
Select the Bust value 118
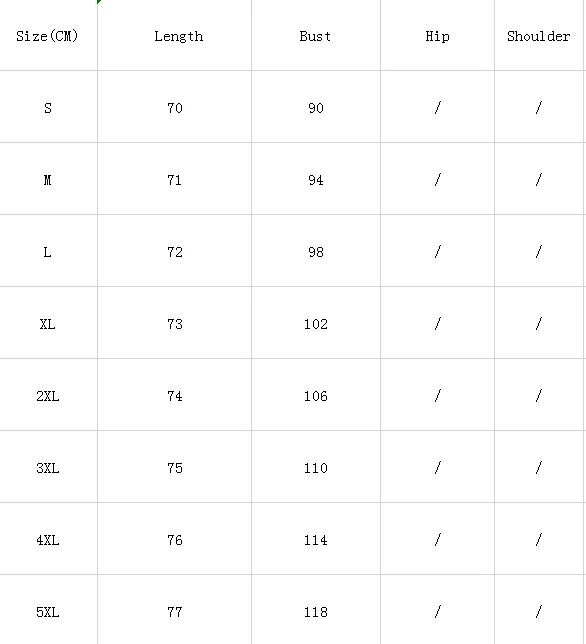pos(316,610)
